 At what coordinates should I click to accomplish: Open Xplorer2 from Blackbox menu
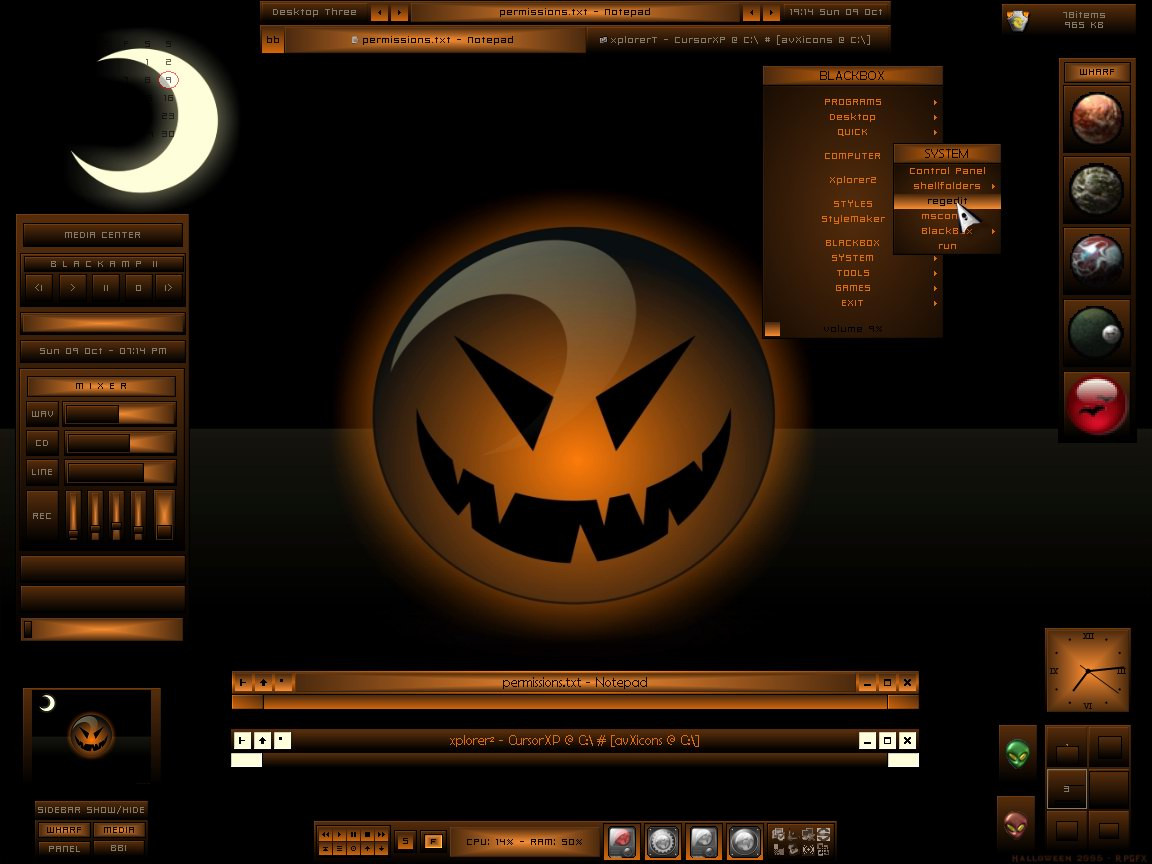tap(852, 180)
